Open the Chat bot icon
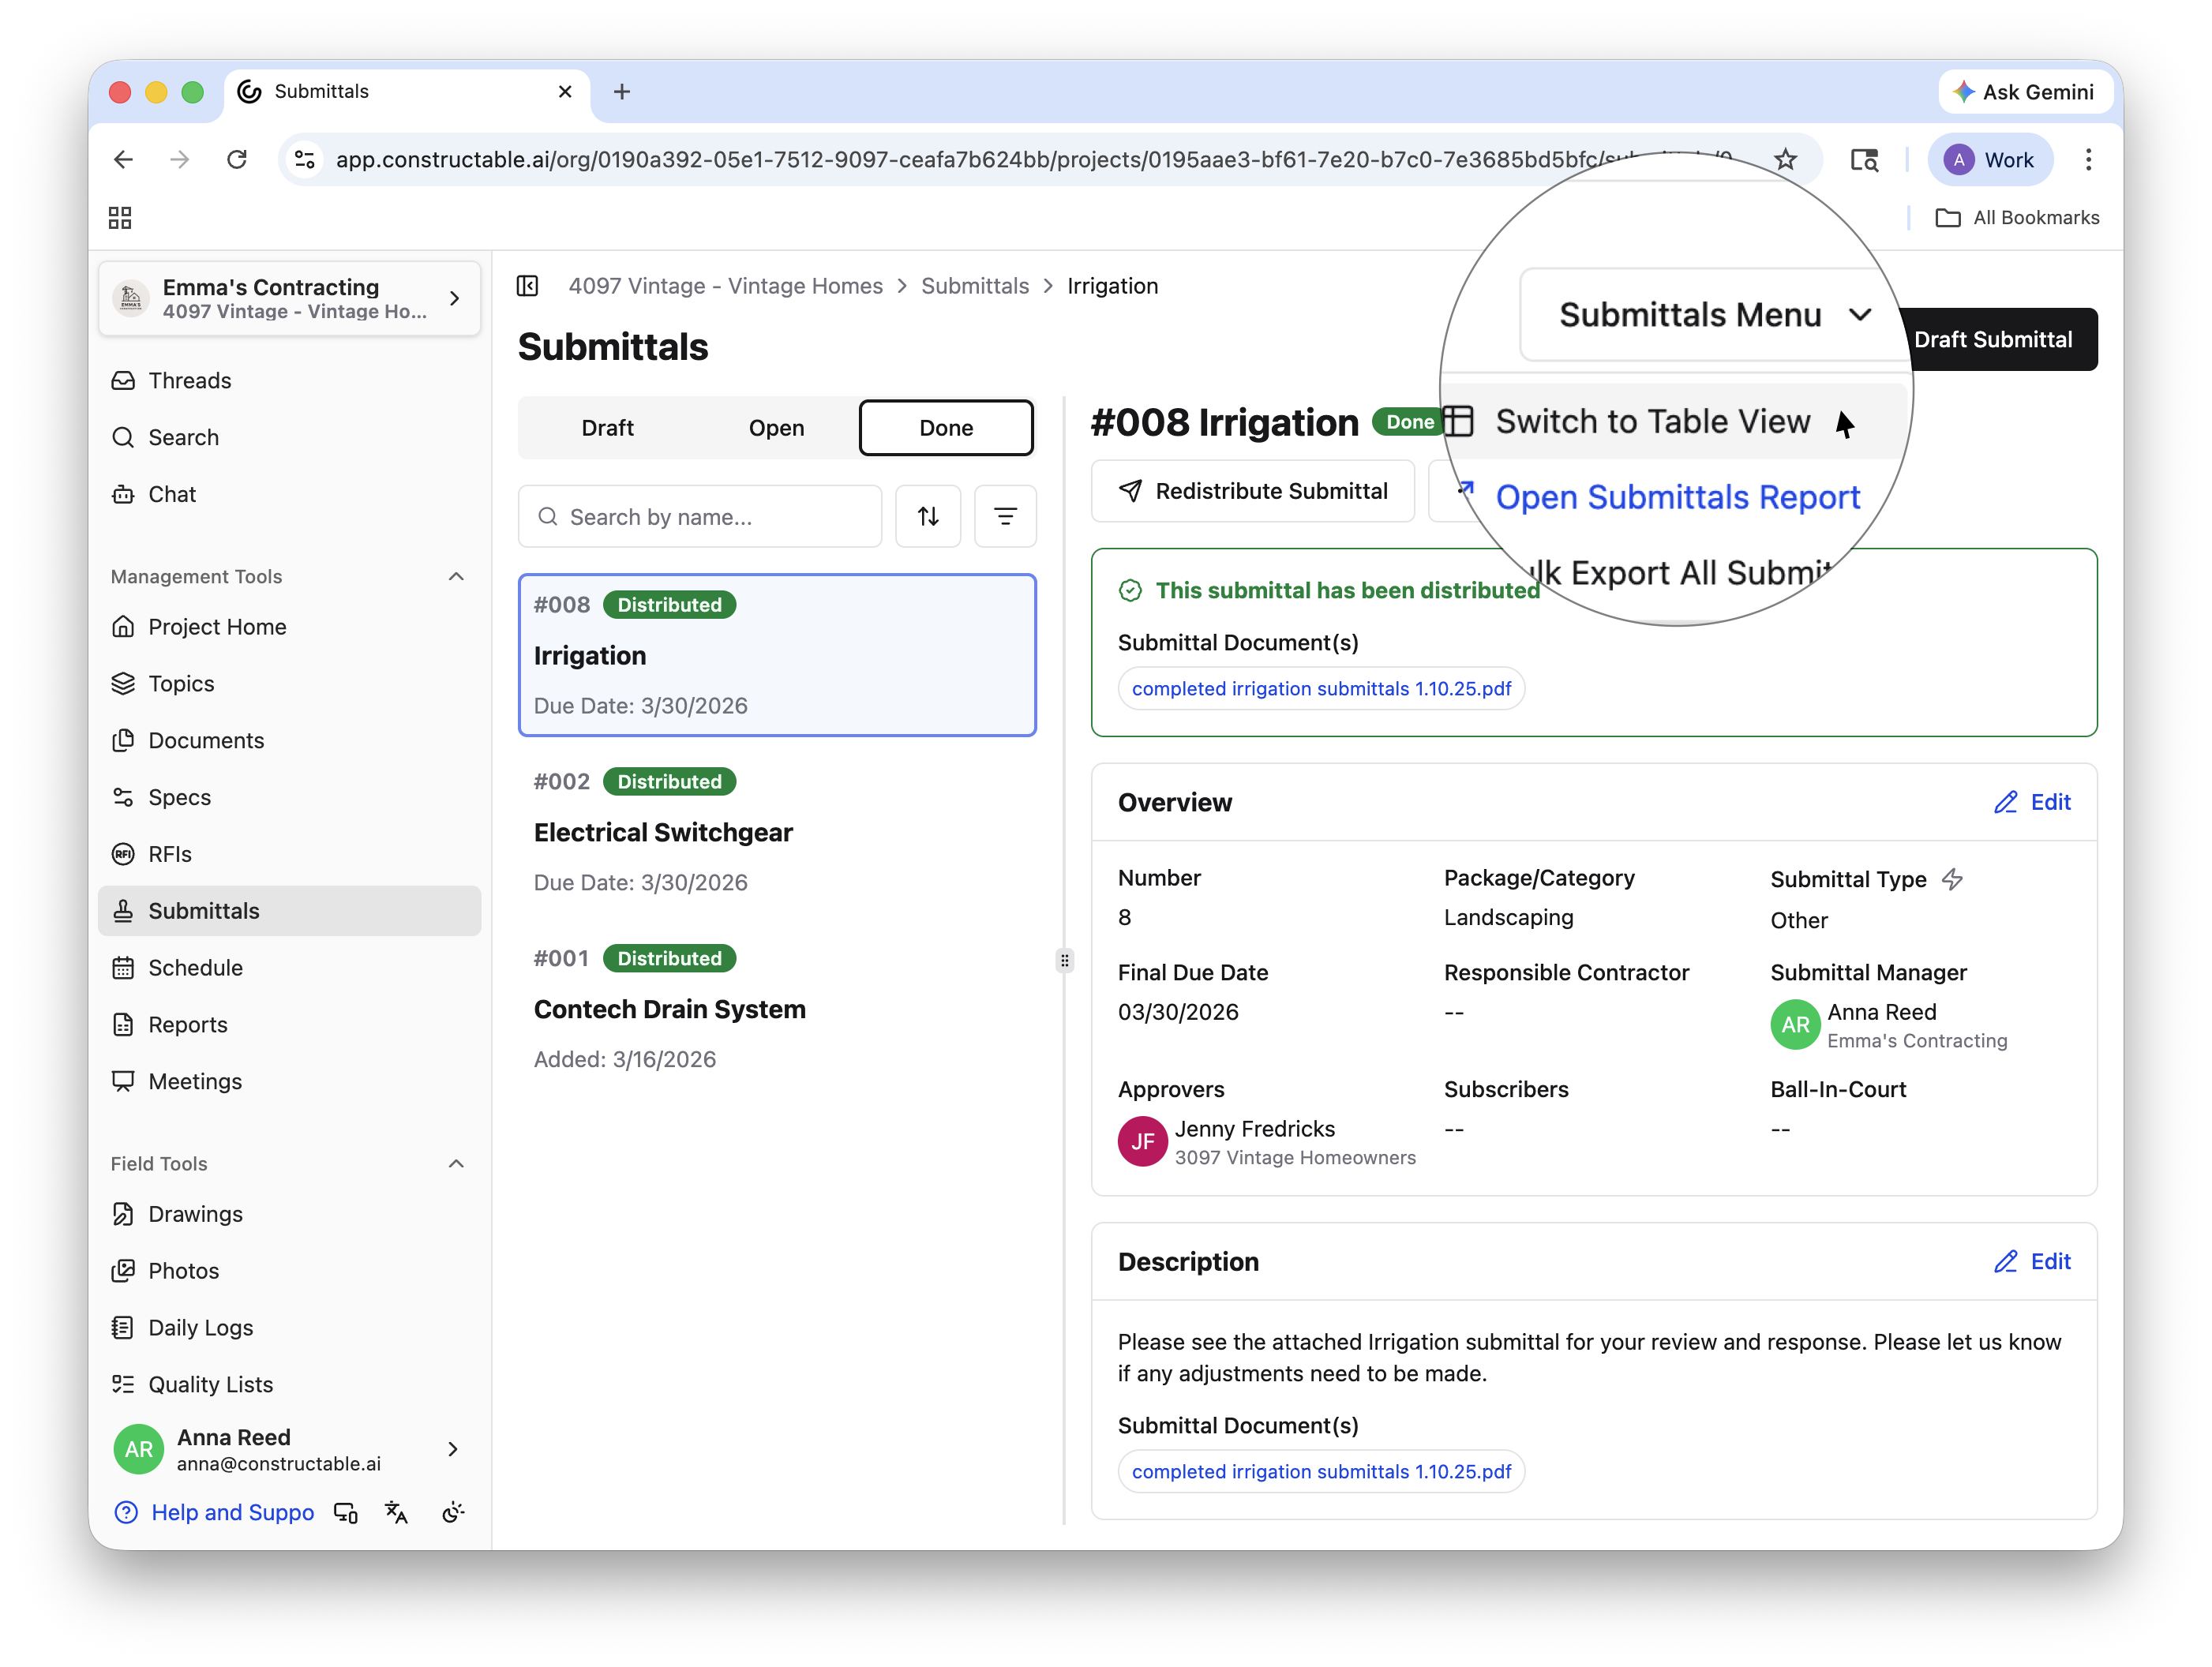Viewport: 2212px width, 1667px height. 123,495
